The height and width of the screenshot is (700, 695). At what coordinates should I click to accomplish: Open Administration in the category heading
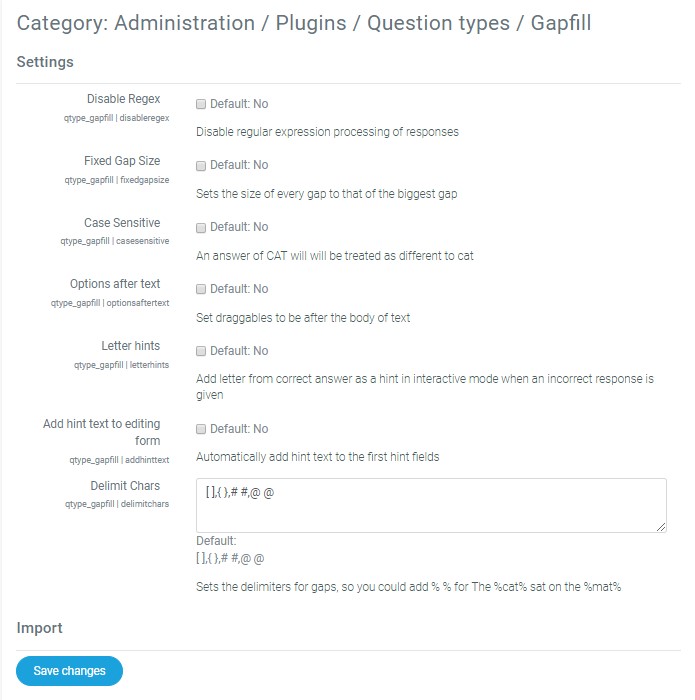[x=184, y=23]
